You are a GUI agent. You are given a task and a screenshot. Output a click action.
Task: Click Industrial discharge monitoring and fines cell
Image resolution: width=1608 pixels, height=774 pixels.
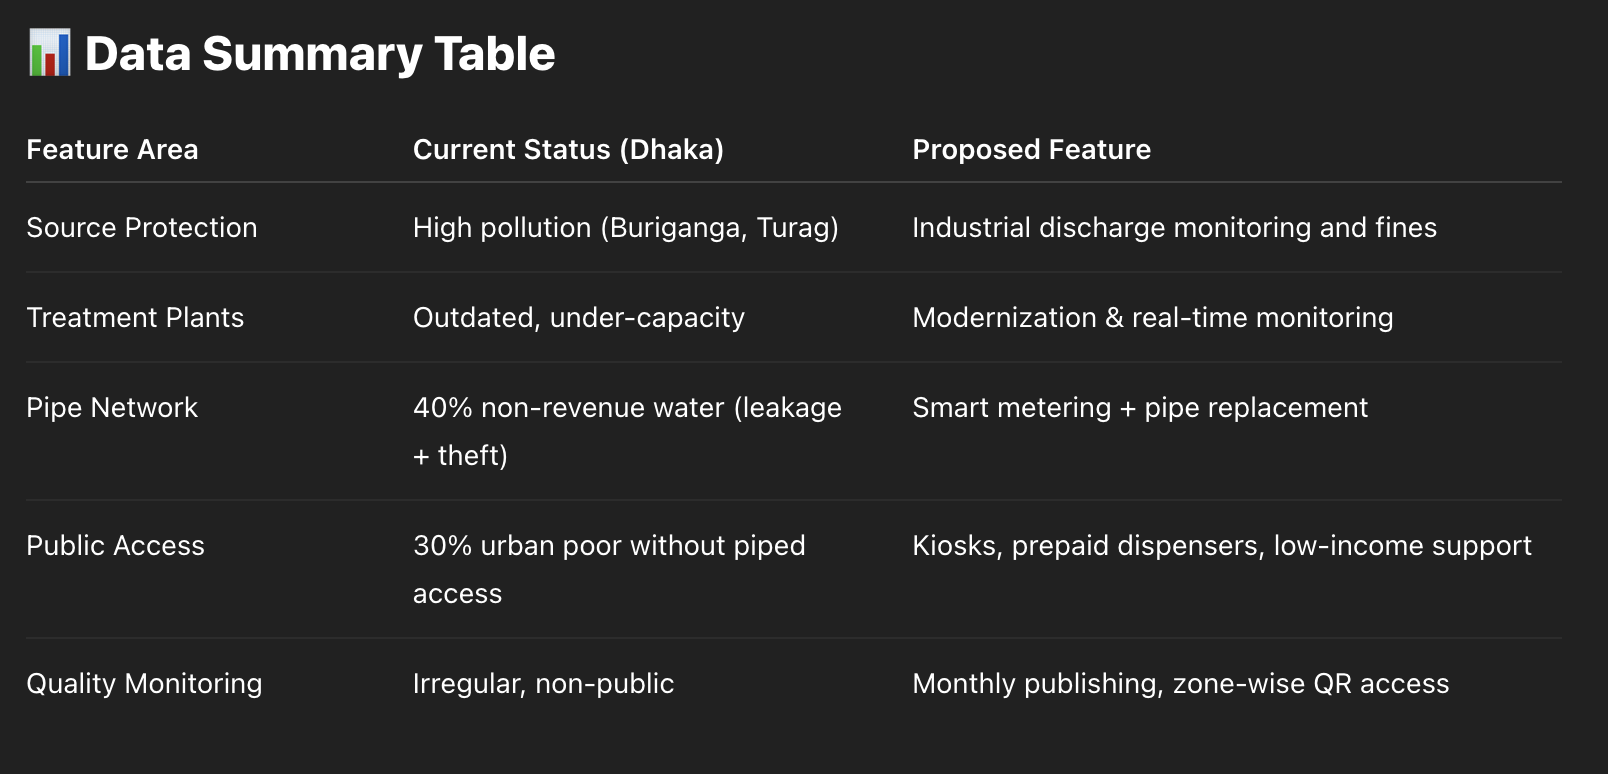tap(1174, 228)
